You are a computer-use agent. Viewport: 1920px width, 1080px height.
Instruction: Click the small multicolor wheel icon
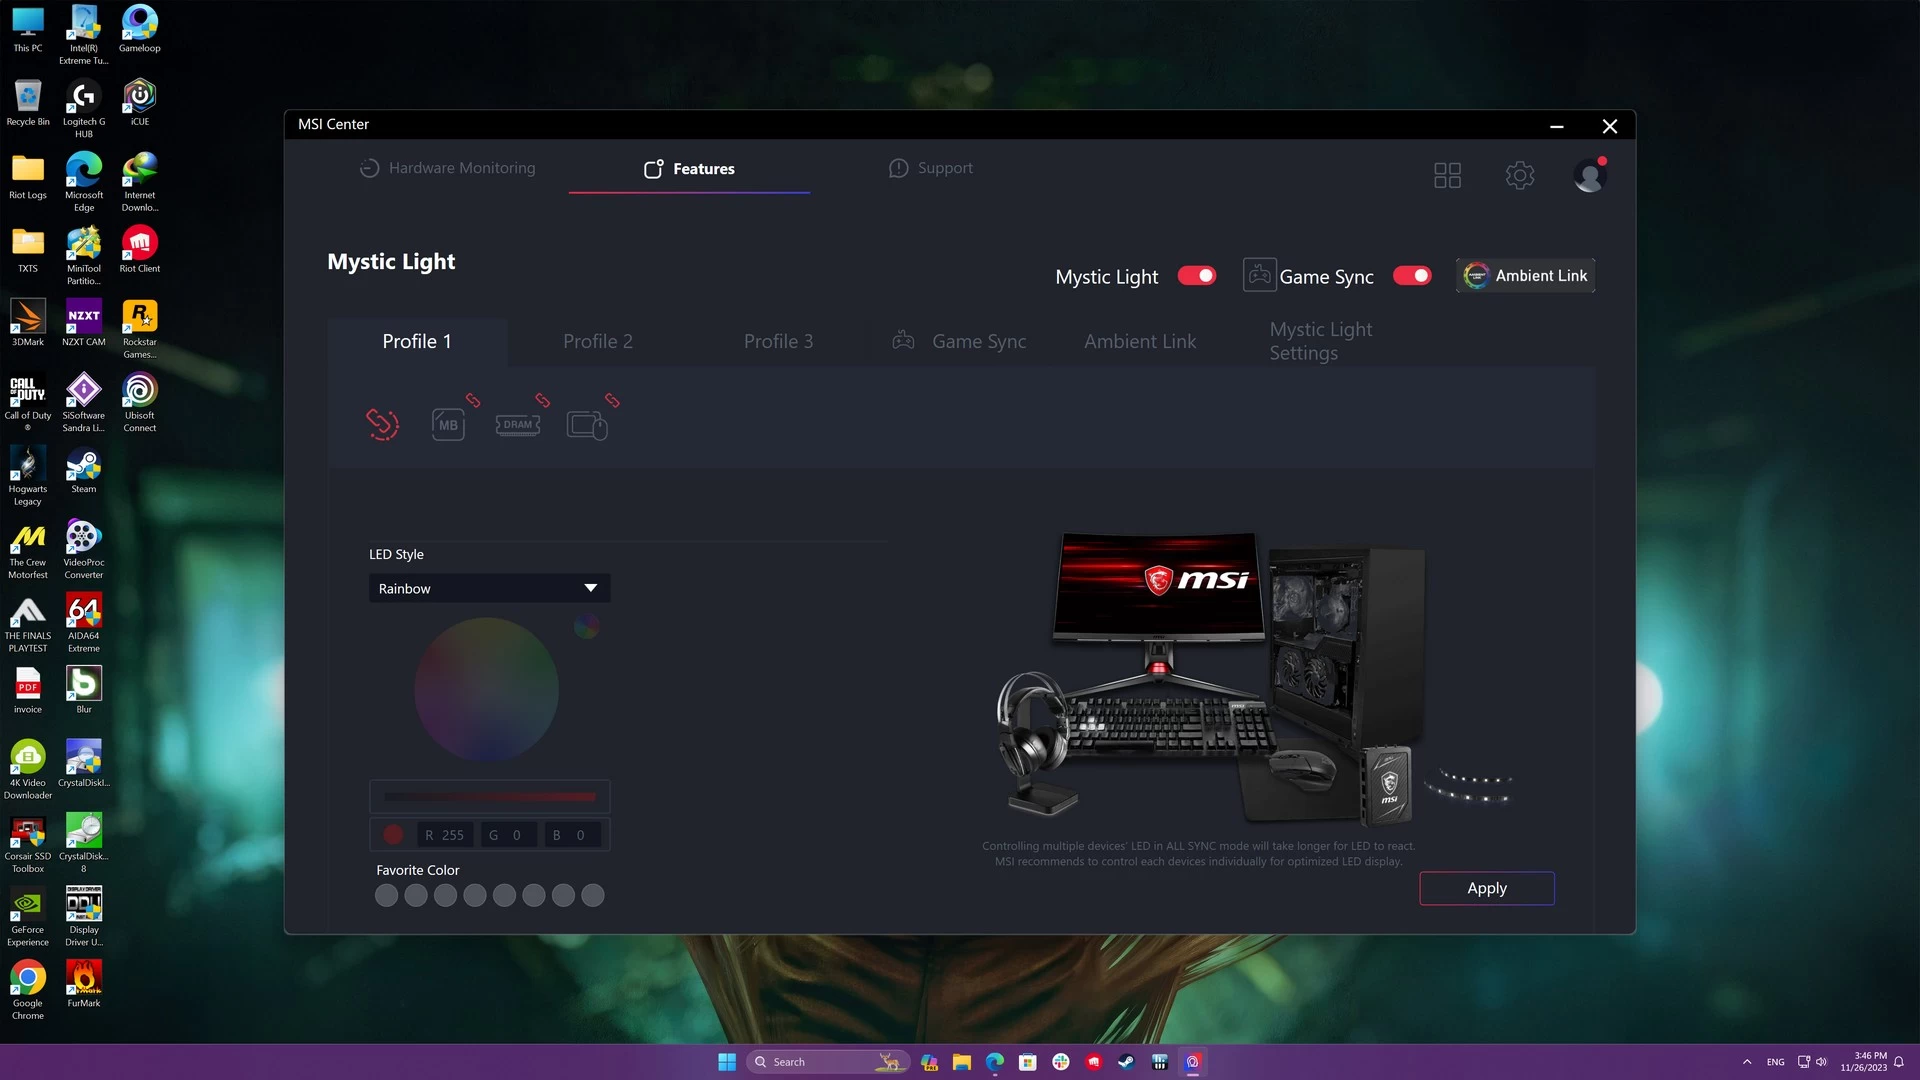(587, 626)
